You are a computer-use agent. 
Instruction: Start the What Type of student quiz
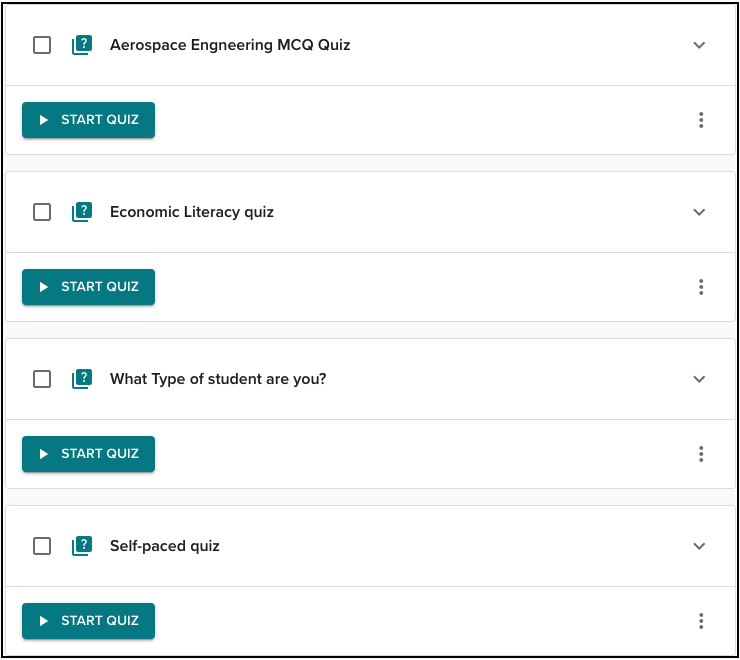pyautogui.click(x=88, y=454)
